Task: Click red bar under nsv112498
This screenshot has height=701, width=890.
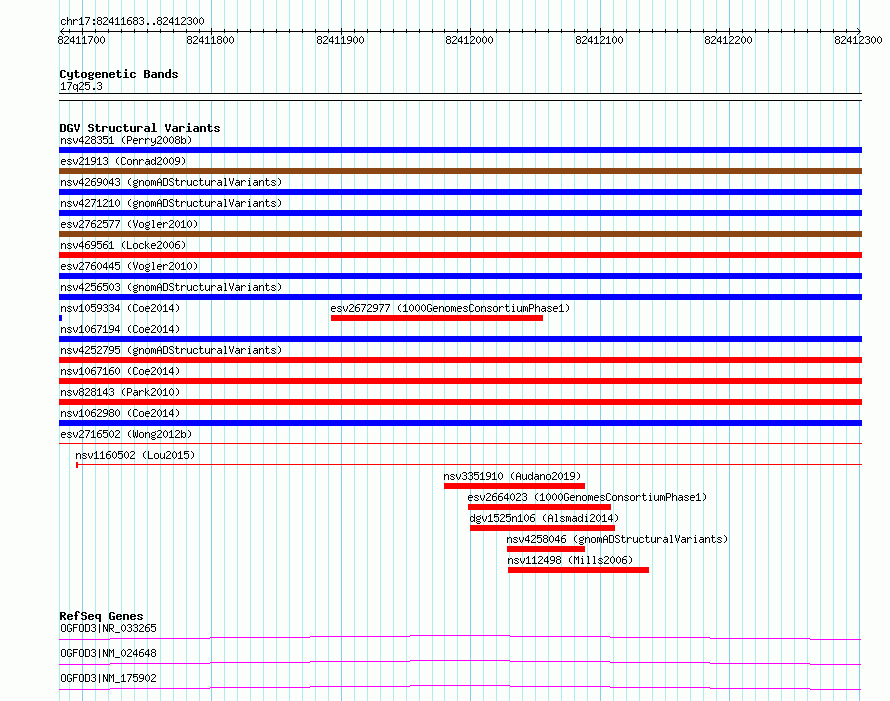Action: pos(578,570)
